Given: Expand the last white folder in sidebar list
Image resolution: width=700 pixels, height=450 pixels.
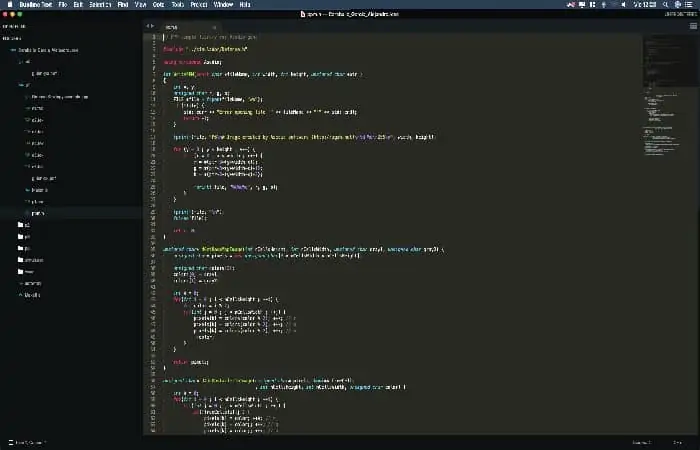Looking at the screenshot, I should 20,271.
